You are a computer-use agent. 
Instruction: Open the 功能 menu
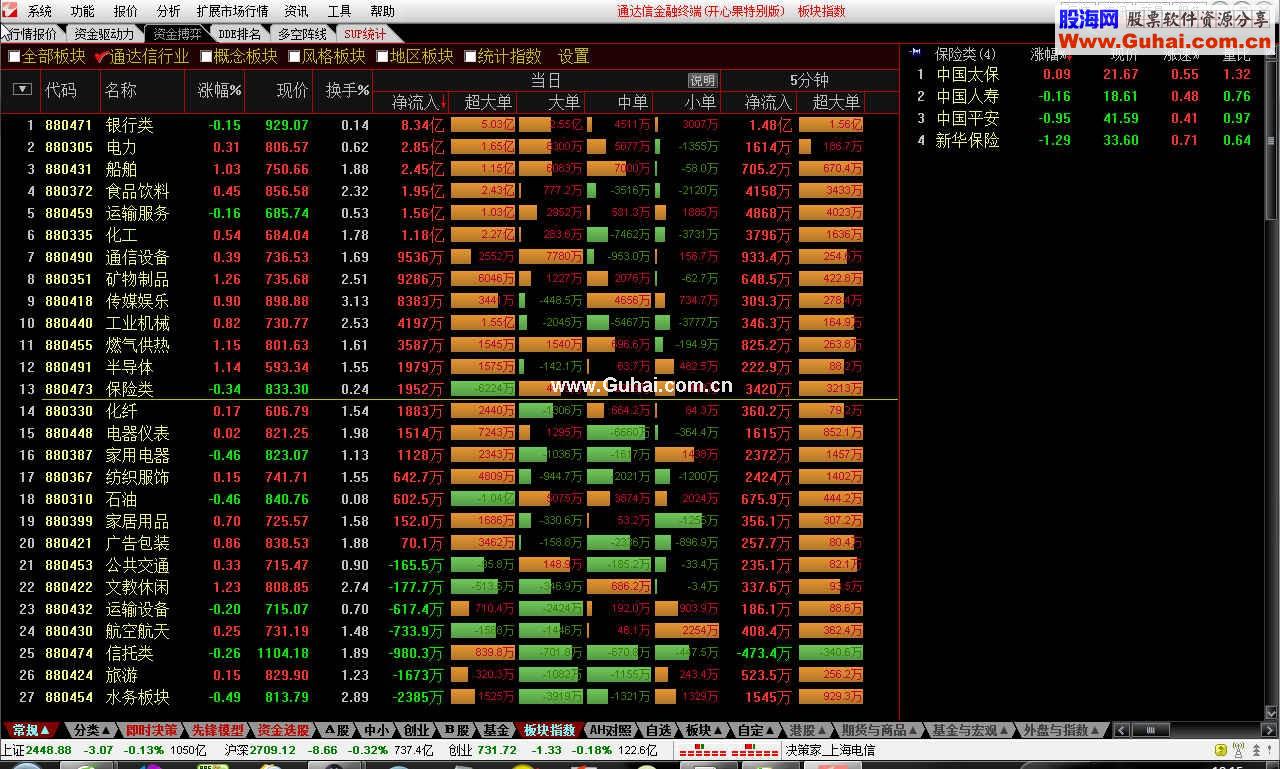click(83, 12)
